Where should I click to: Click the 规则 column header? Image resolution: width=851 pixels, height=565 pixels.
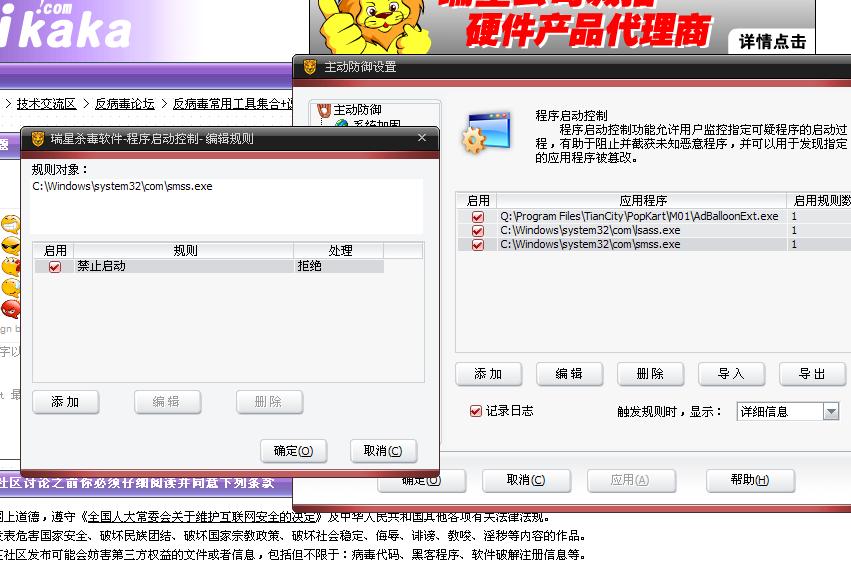pos(185,251)
